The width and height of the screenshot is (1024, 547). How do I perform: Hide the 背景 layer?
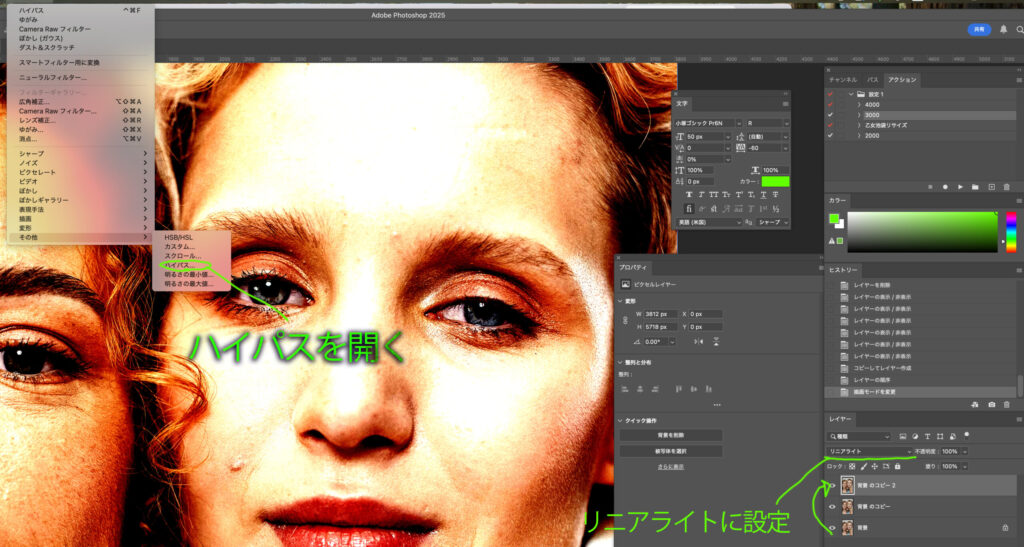pyautogui.click(x=832, y=527)
